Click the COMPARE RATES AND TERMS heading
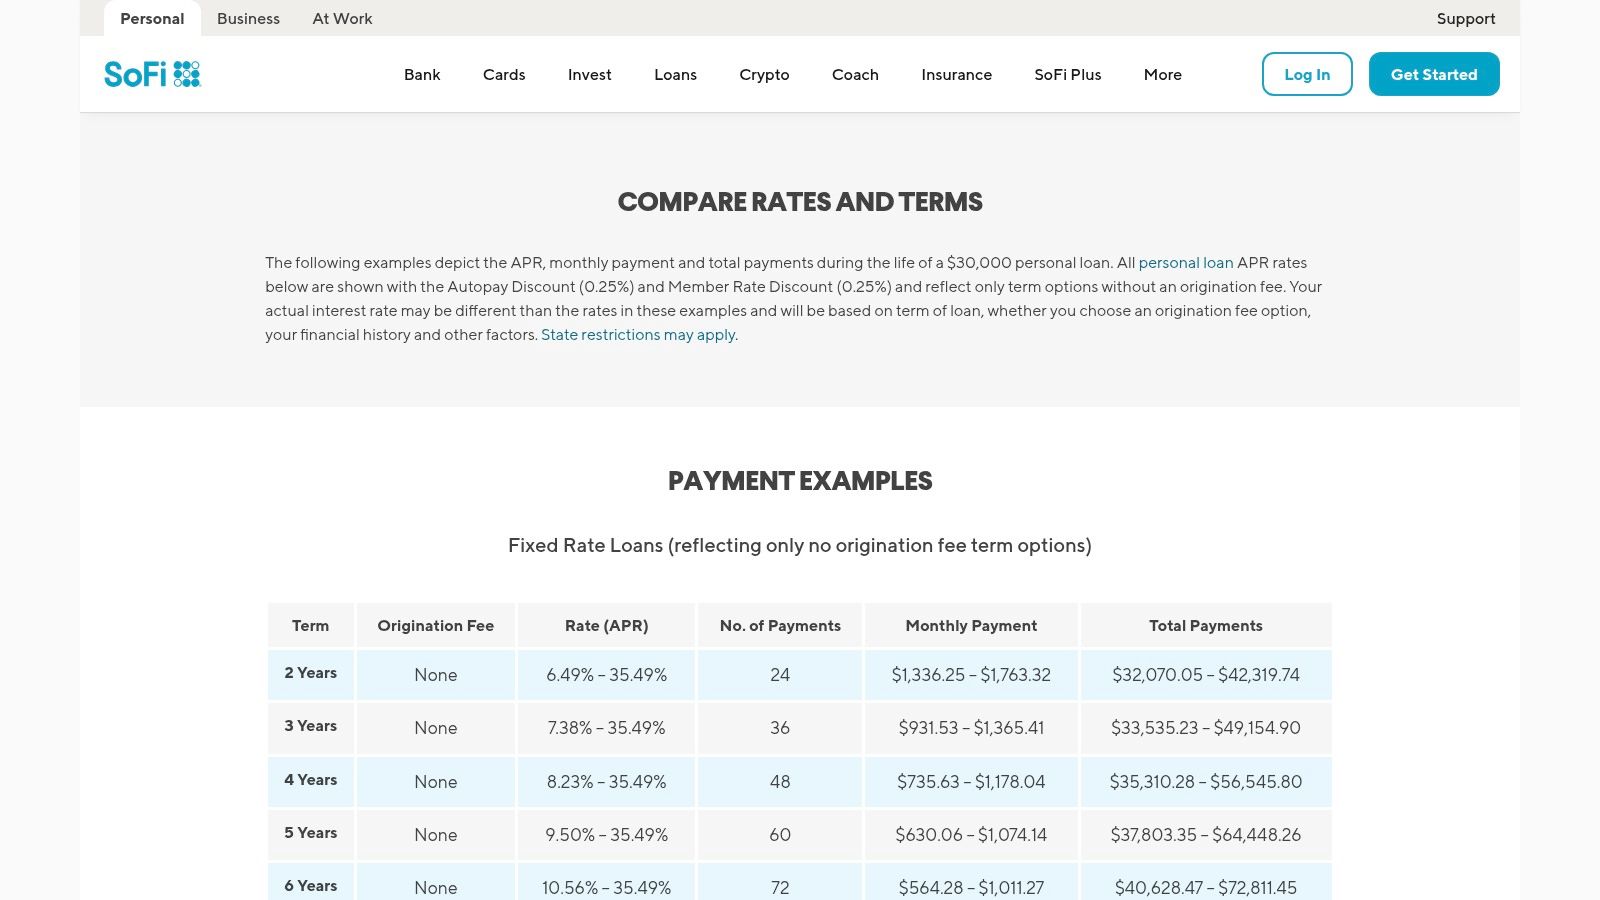The height and width of the screenshot is (900, 1600). coord(800,202)
